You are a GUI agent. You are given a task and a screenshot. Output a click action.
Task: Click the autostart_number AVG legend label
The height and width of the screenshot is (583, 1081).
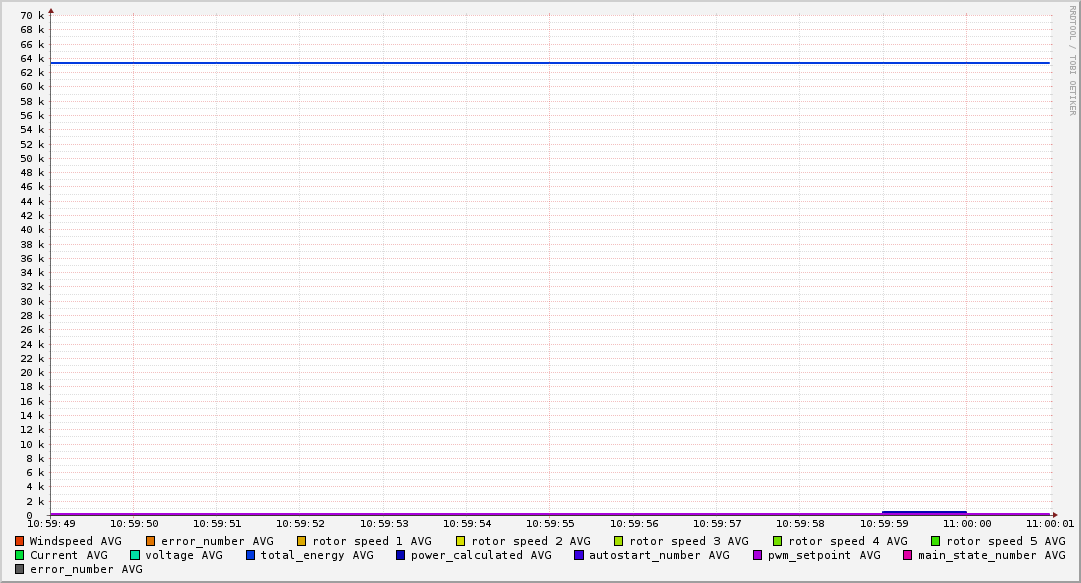(659, 555)
